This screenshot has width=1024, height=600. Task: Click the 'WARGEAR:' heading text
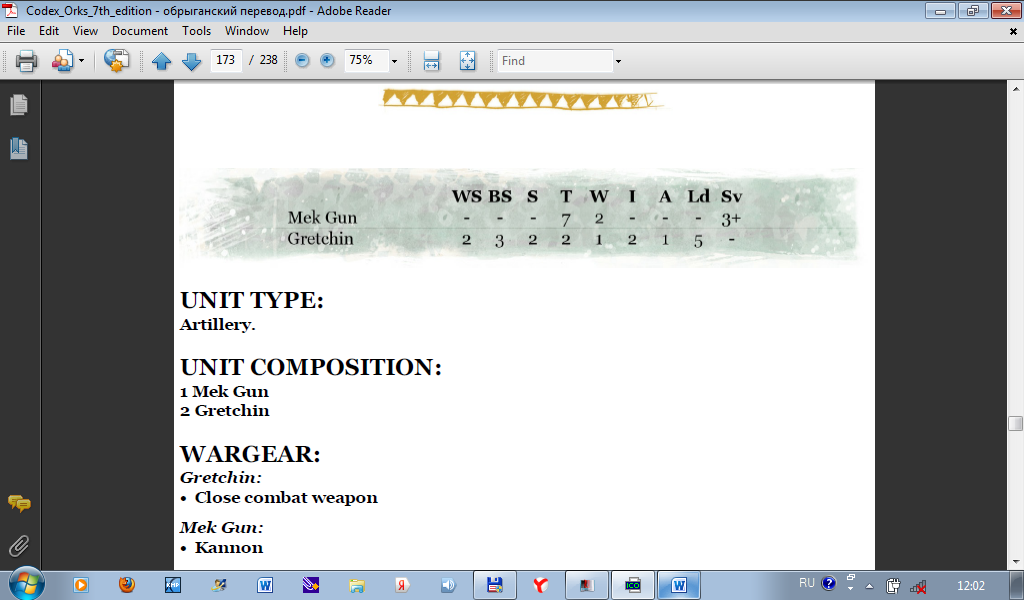tap(250, 454)
